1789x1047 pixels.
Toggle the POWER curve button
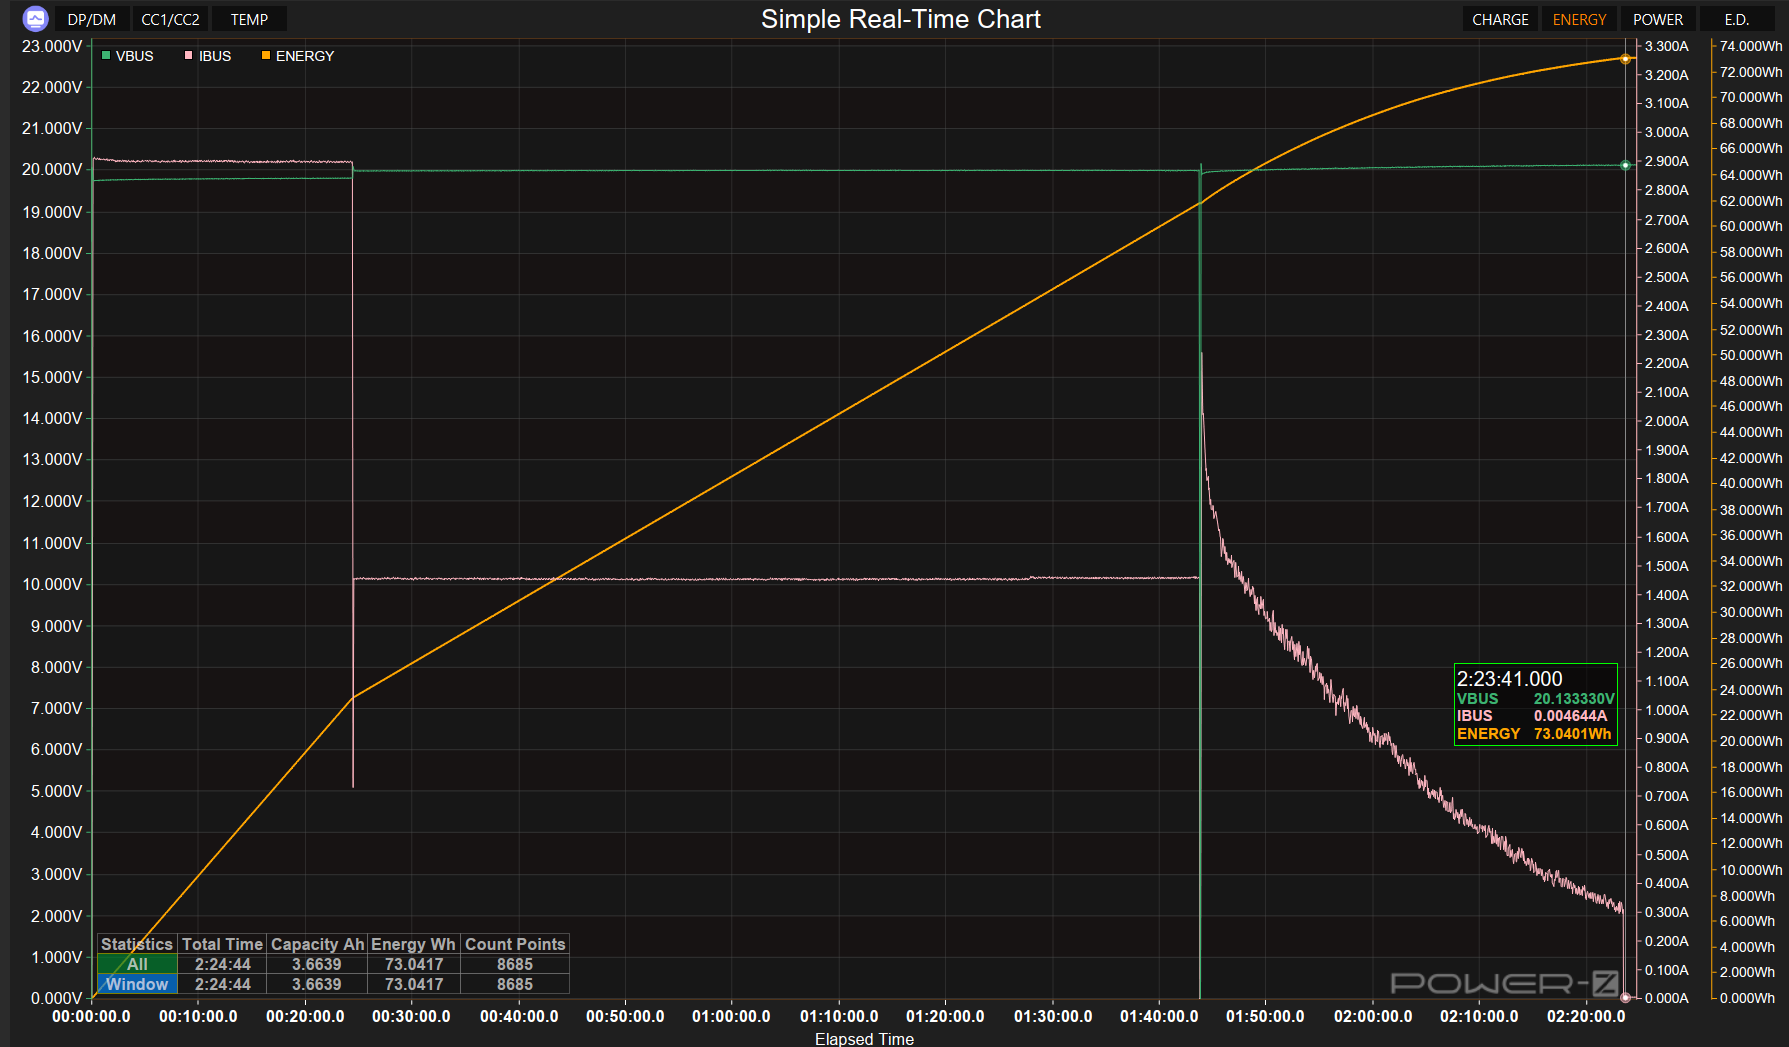pos(1658,19)
